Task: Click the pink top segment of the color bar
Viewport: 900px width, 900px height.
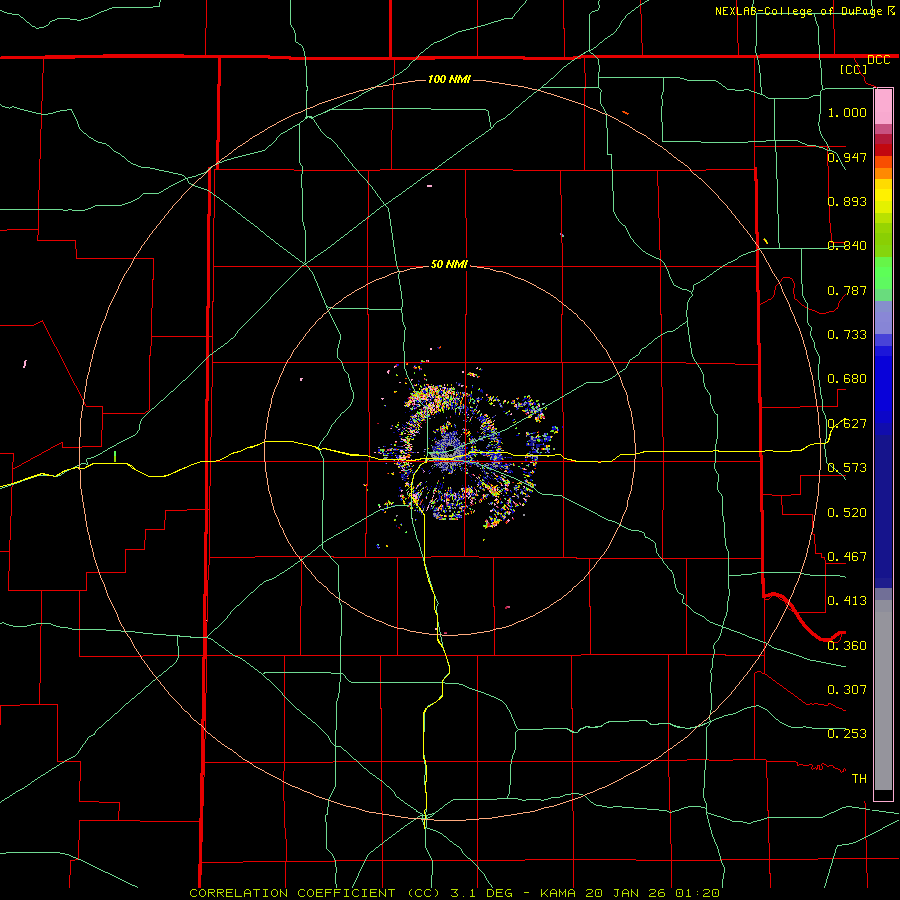Action: [x=883, y=107]
